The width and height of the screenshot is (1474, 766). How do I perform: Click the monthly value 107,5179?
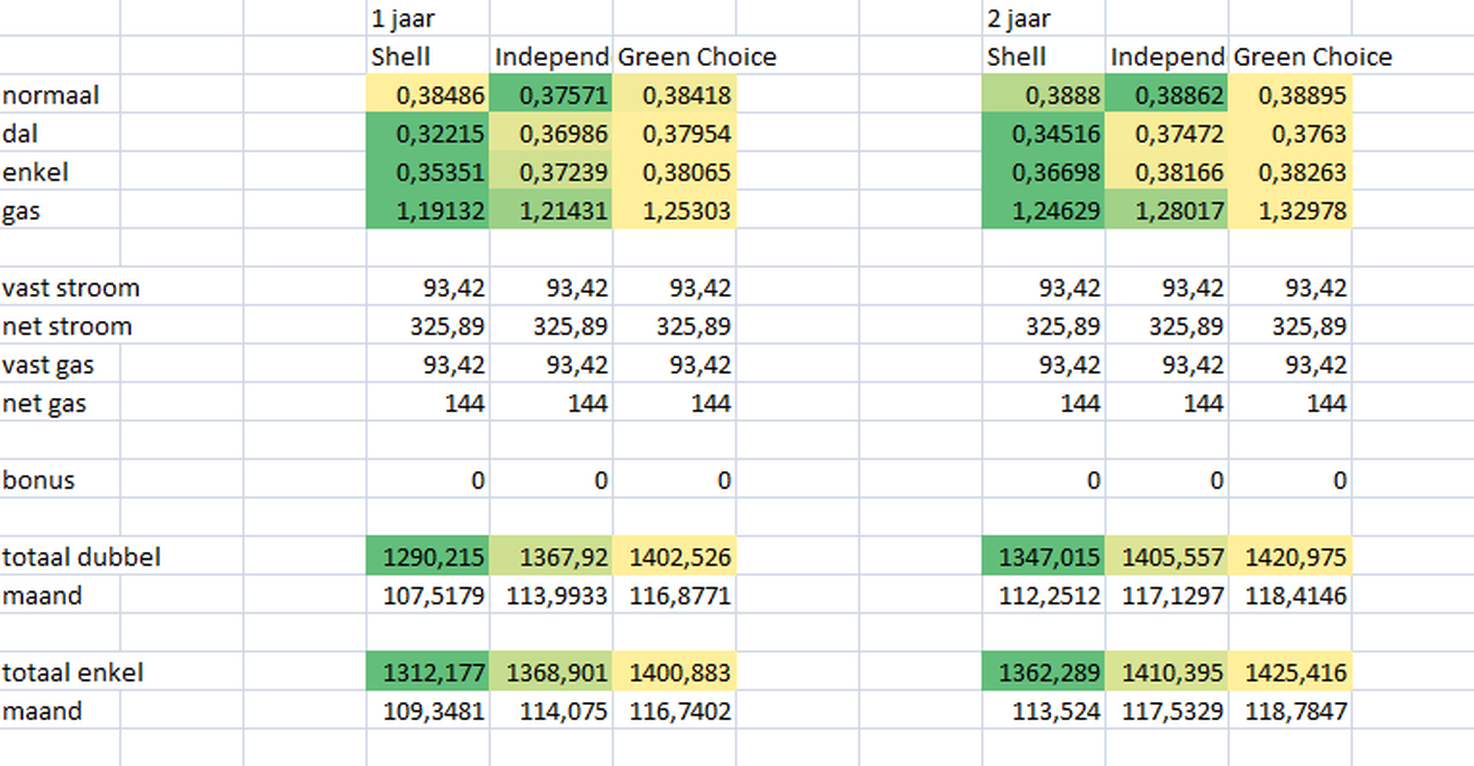click(x=428, y=595)
